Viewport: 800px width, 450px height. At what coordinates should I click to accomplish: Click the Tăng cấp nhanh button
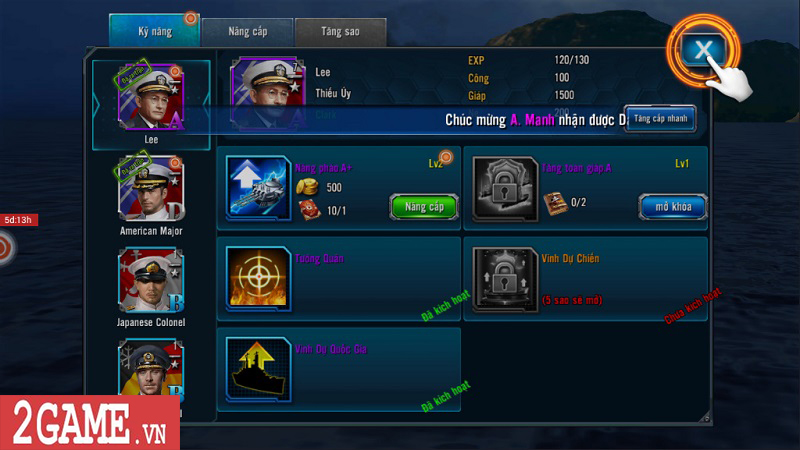(x=660, y=119)
